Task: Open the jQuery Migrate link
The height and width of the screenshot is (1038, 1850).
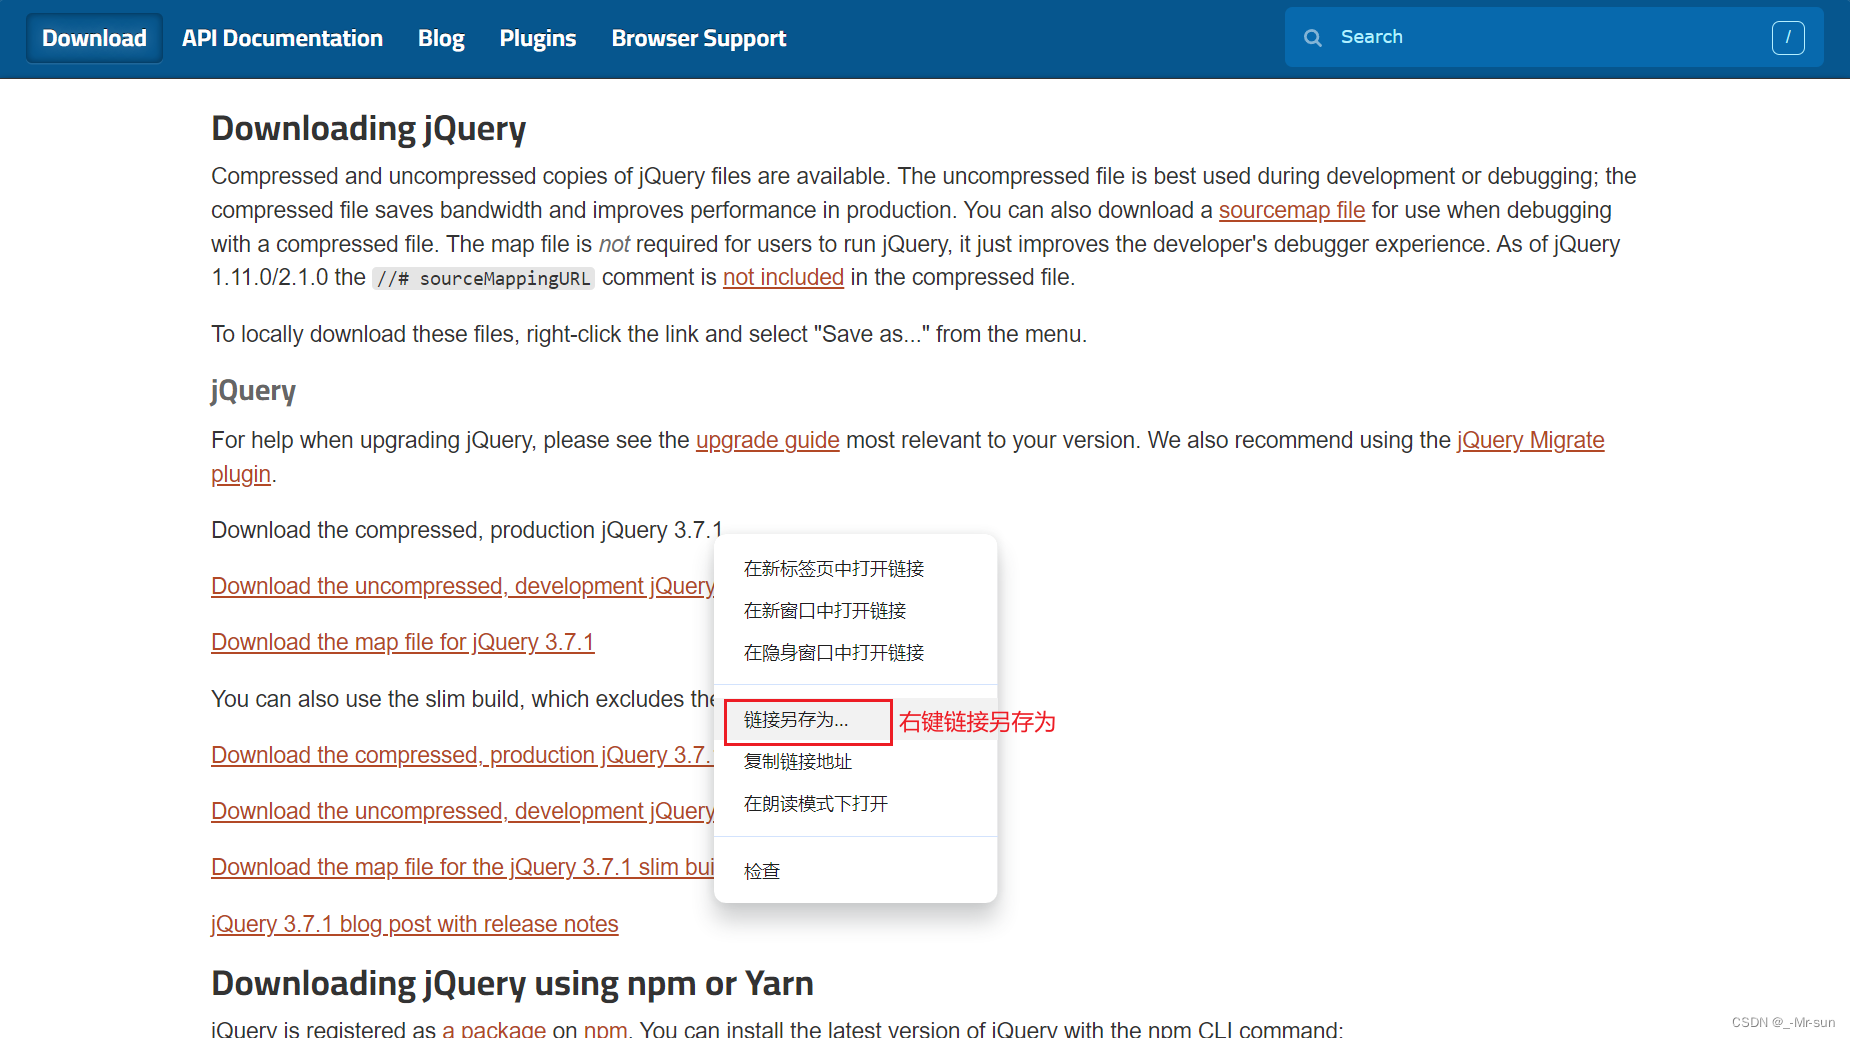Action: pos(1530,440)
